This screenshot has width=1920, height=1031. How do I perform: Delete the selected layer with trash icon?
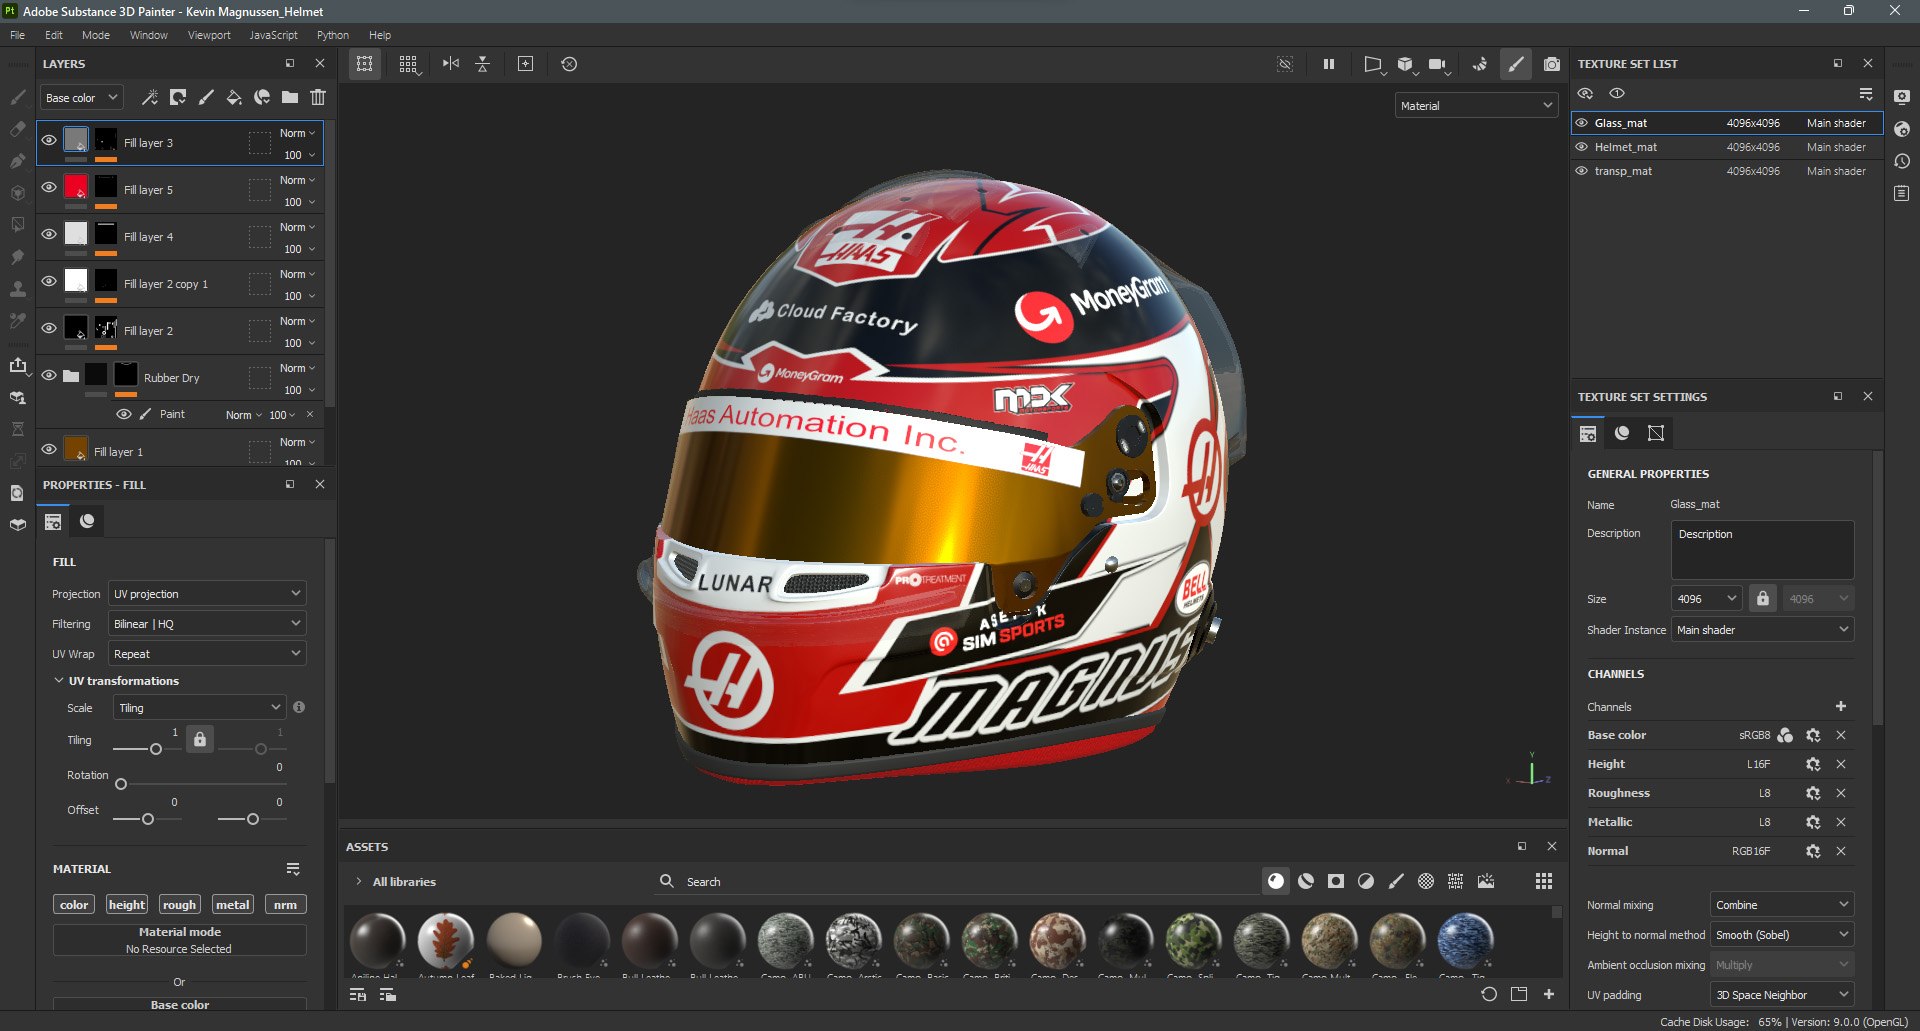pyautogui.click(x=318, y=97)
